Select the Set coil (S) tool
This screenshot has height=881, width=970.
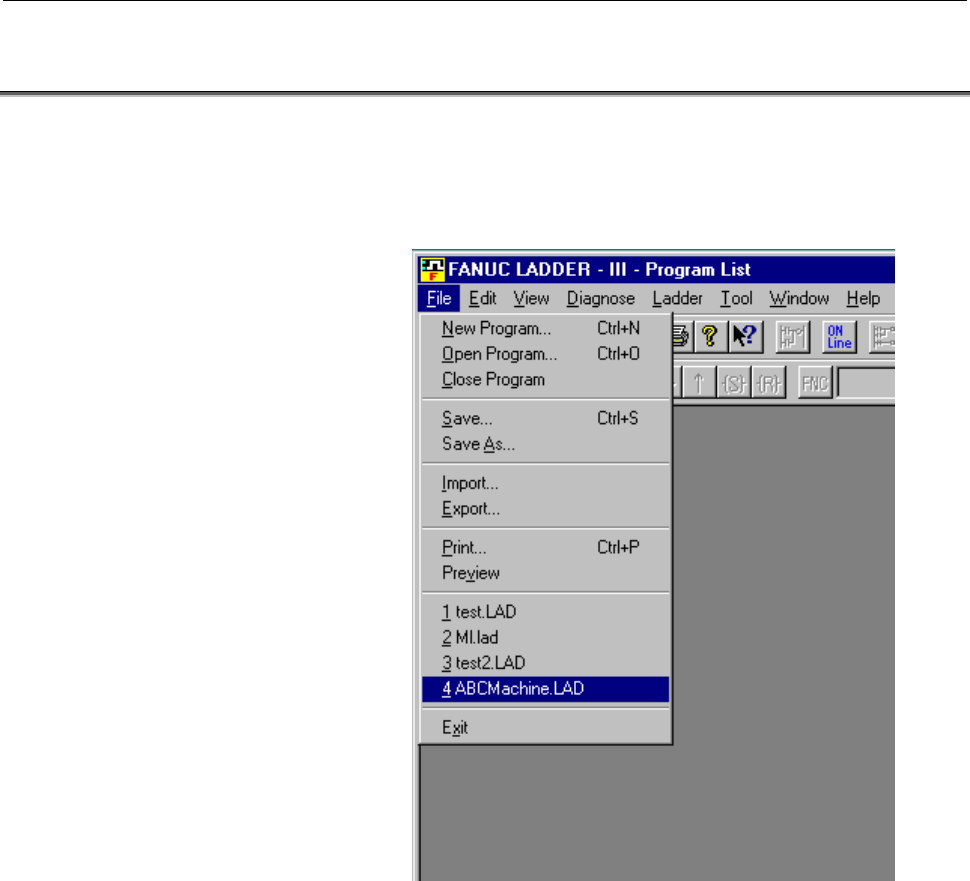coord(734,383)
